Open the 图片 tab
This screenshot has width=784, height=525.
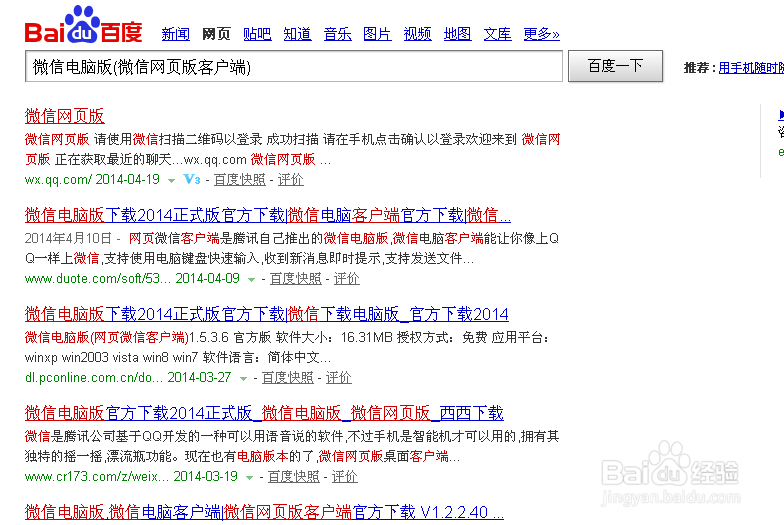[x=378, y=34]
